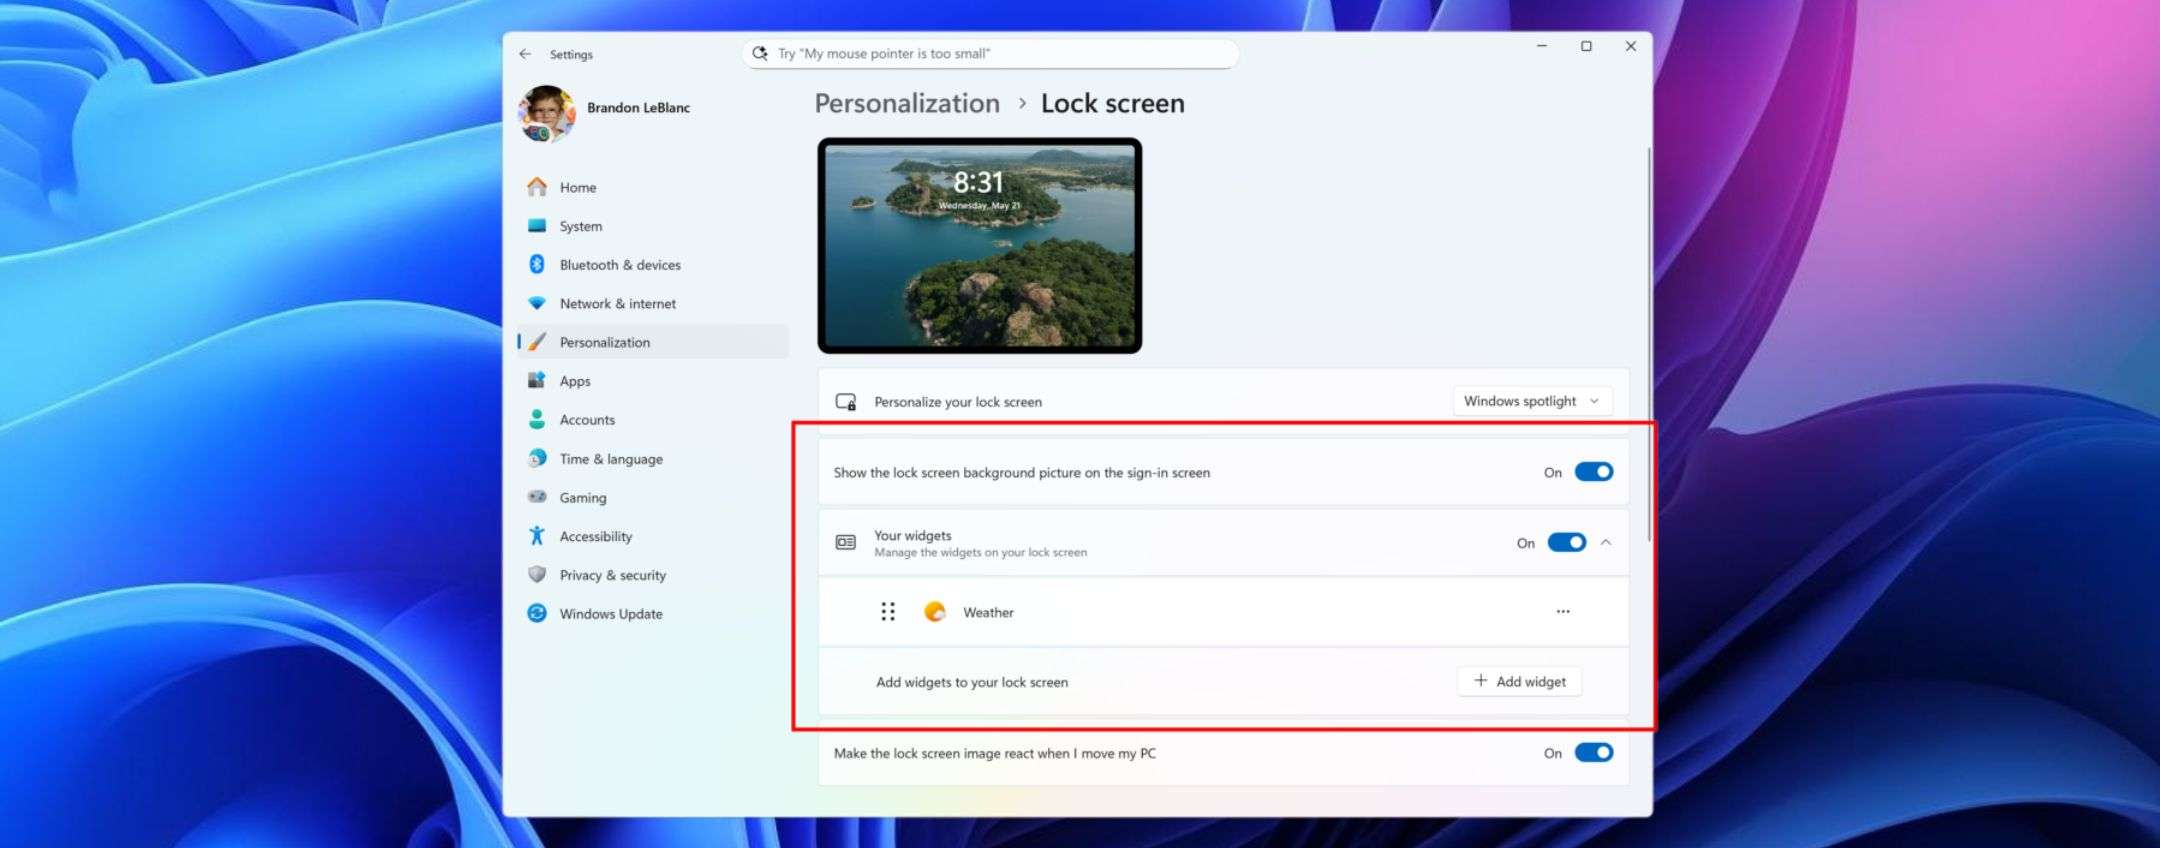The height and width of the screenshot is (848, 2160).
Task: Click 'Personalize your lock screen' label
Action: click(x=958, y=401)
